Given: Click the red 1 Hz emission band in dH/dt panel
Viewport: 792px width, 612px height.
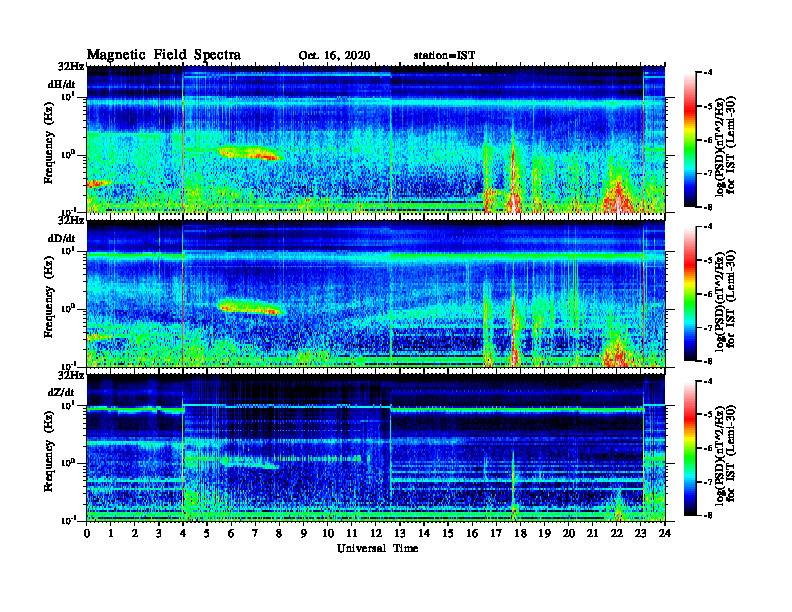Looking at the screenshot, I should (250, 153).
